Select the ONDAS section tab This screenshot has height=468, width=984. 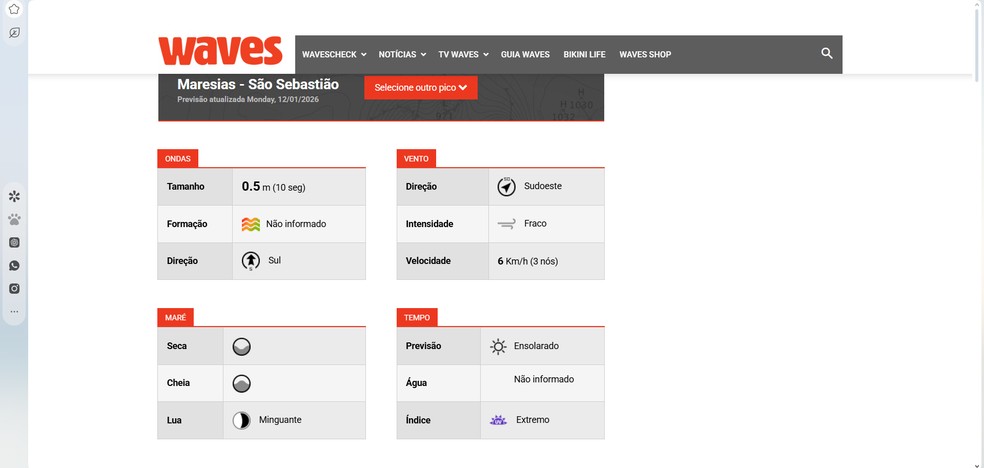(x=178, y=159)
